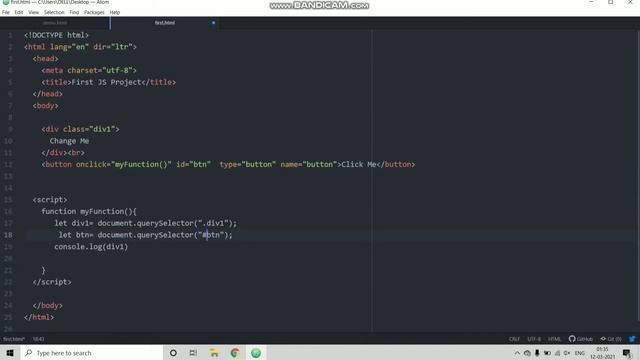Open Task View on the taskbar

coord(193,353)
